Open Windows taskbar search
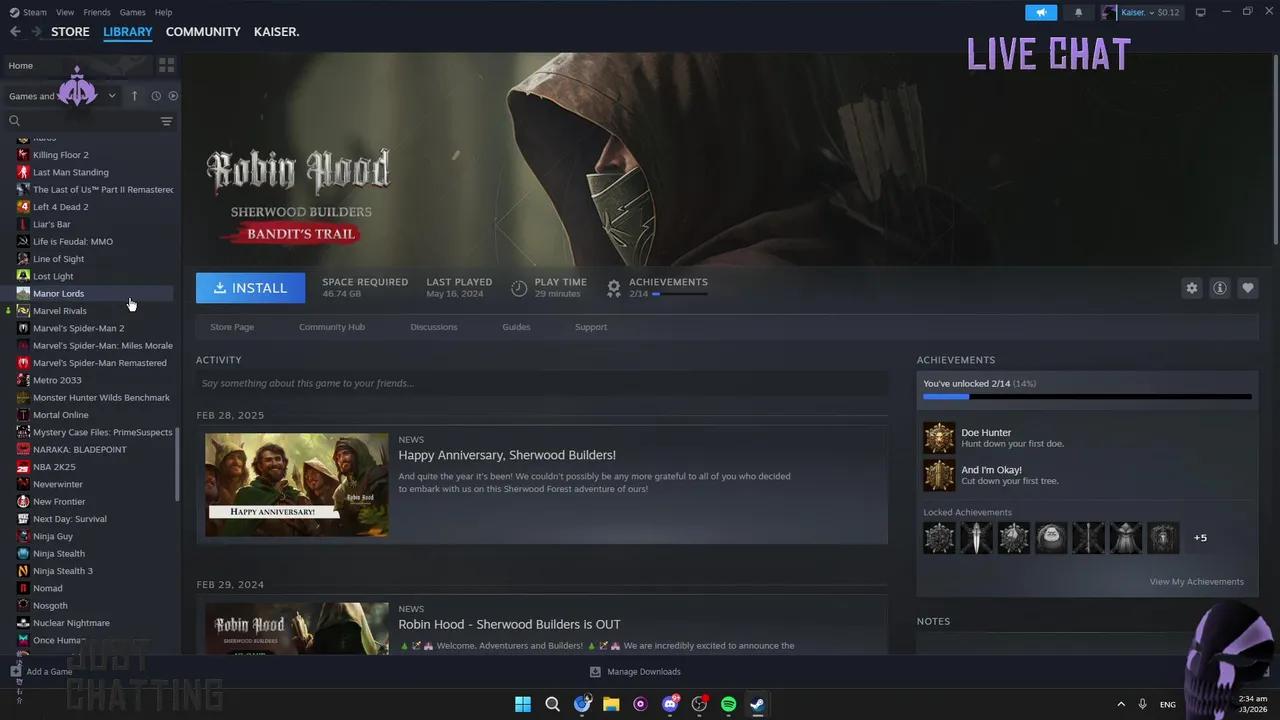1280x720 pixels. tap(552, 704)
